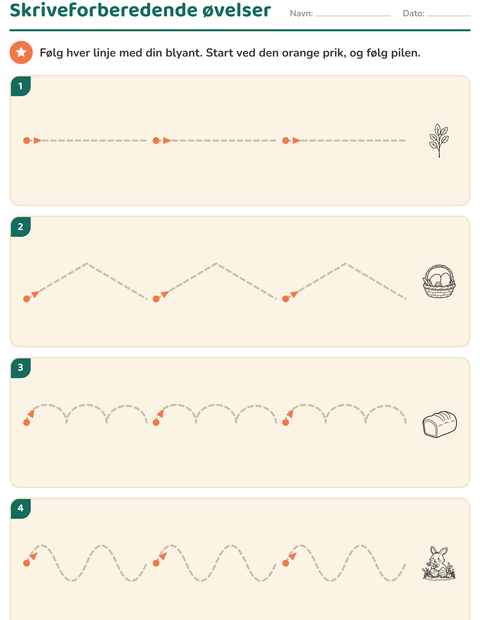Click the Easter egg basket illustration
The width and height of the screenshot is (480, 620).
click(439, 281)
